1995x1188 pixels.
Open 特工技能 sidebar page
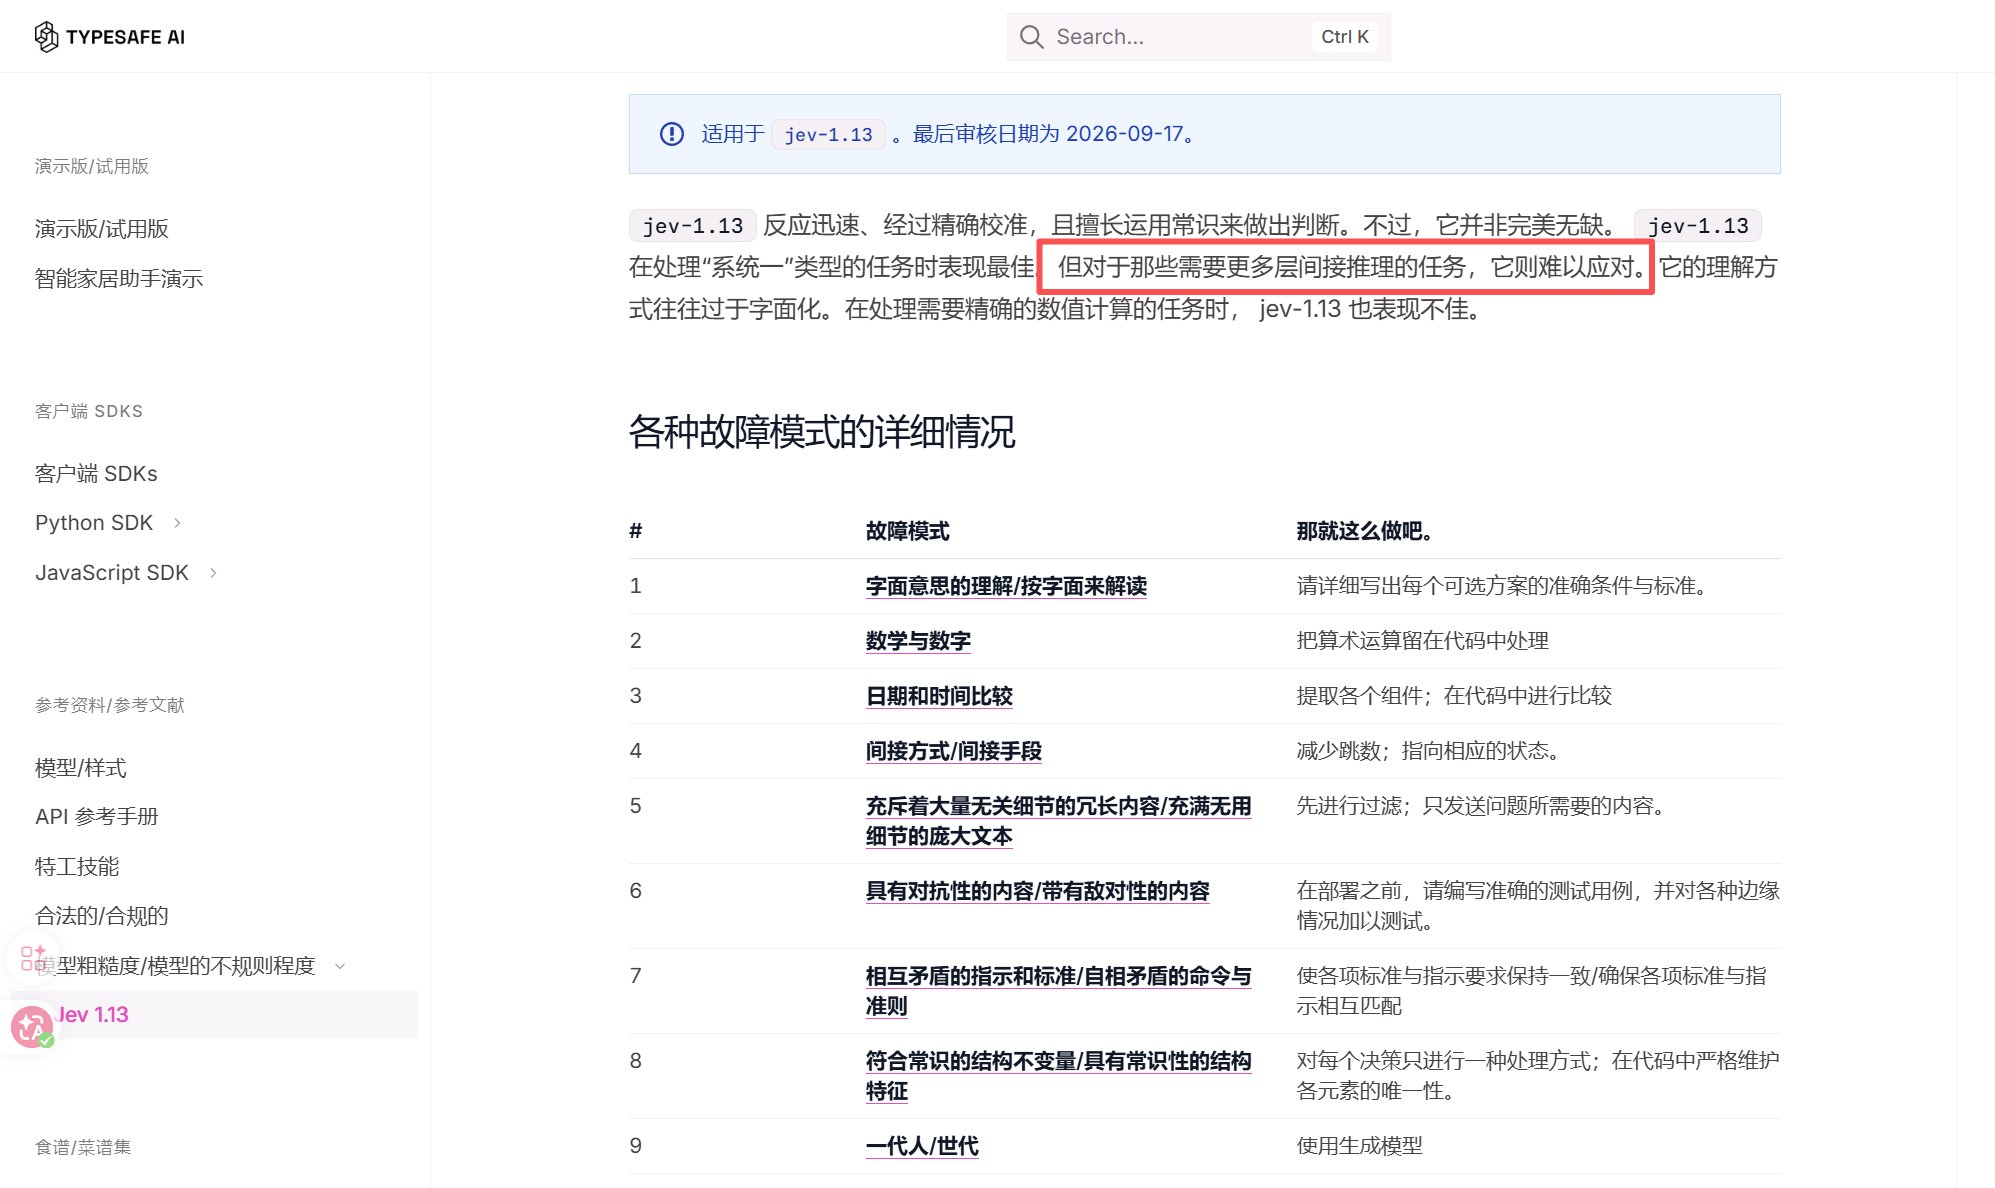(x=77, y=867)
